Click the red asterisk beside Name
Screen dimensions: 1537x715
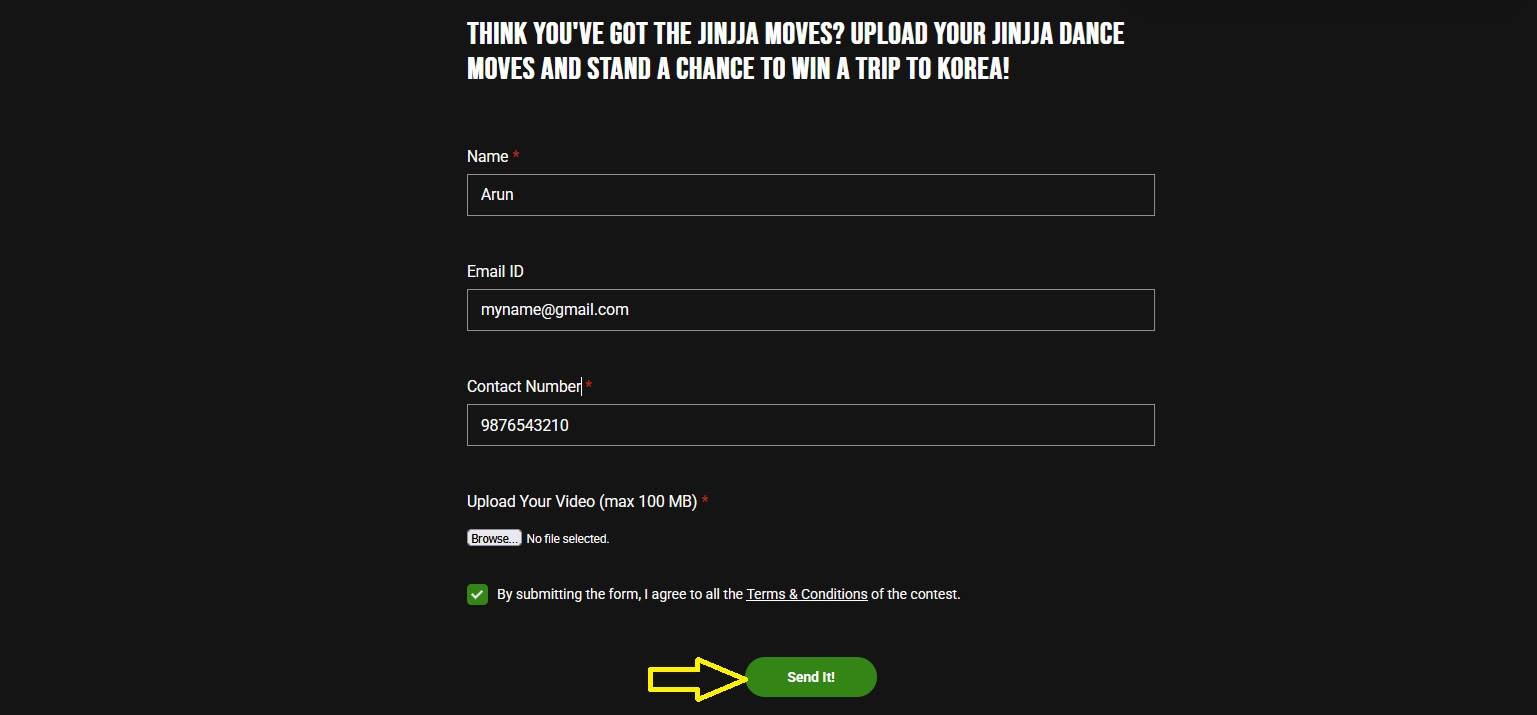click(x=516, y=156)
